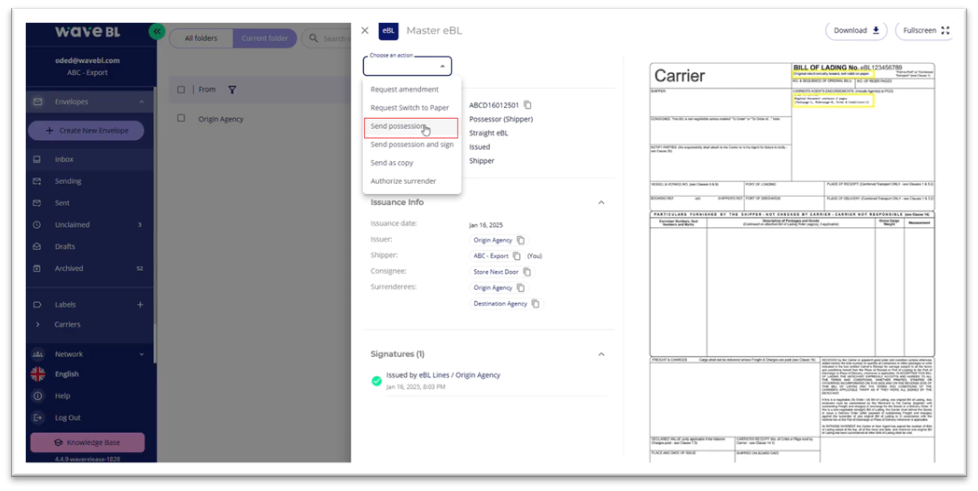
Task: Click the Labels tag icon
Action: (x=37, y=304)
